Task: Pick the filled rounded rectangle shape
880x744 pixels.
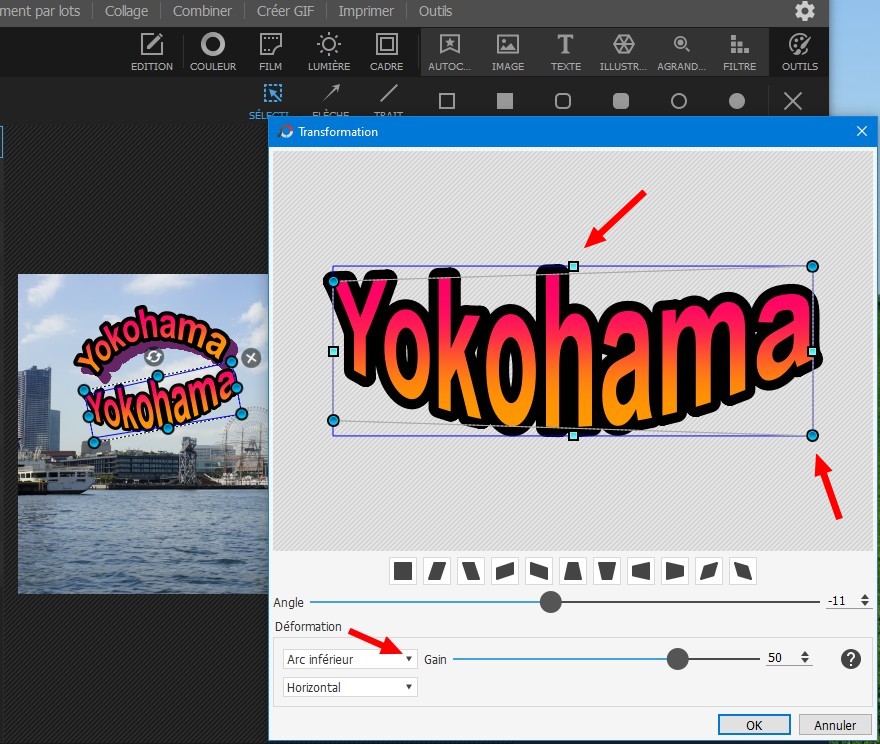Action: click(621, 101)
